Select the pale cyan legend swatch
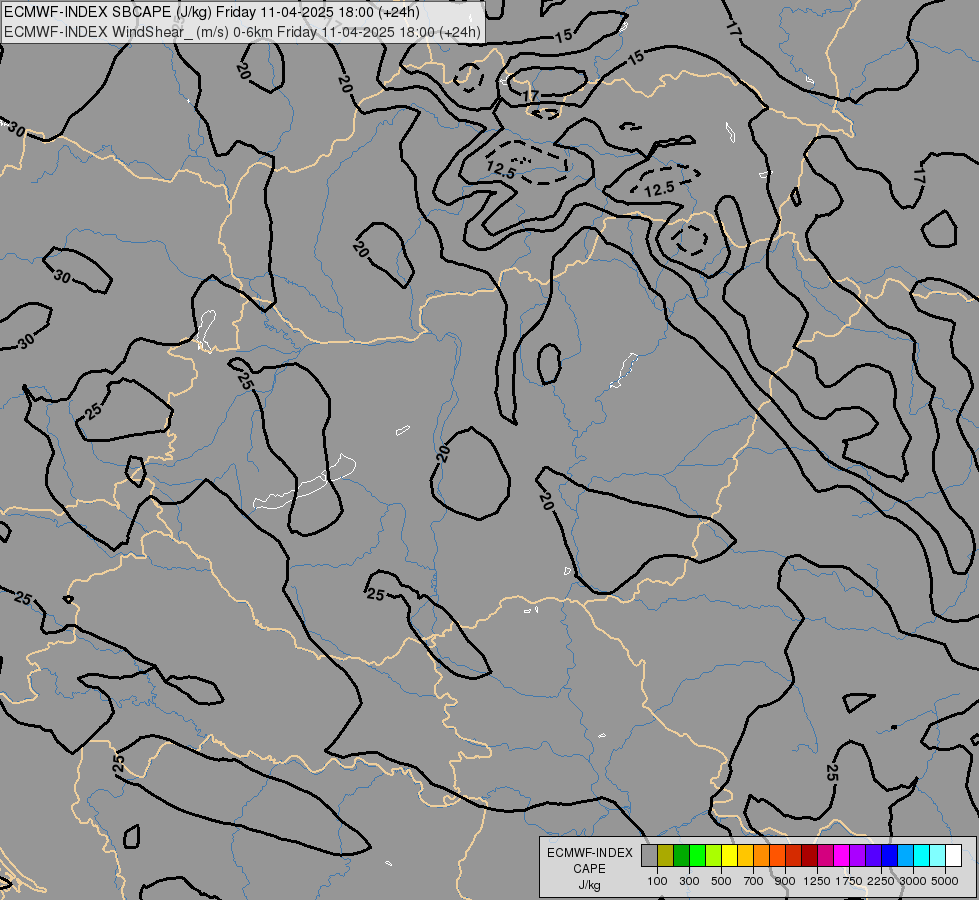 pyautogui.click(x=938, y=856)
